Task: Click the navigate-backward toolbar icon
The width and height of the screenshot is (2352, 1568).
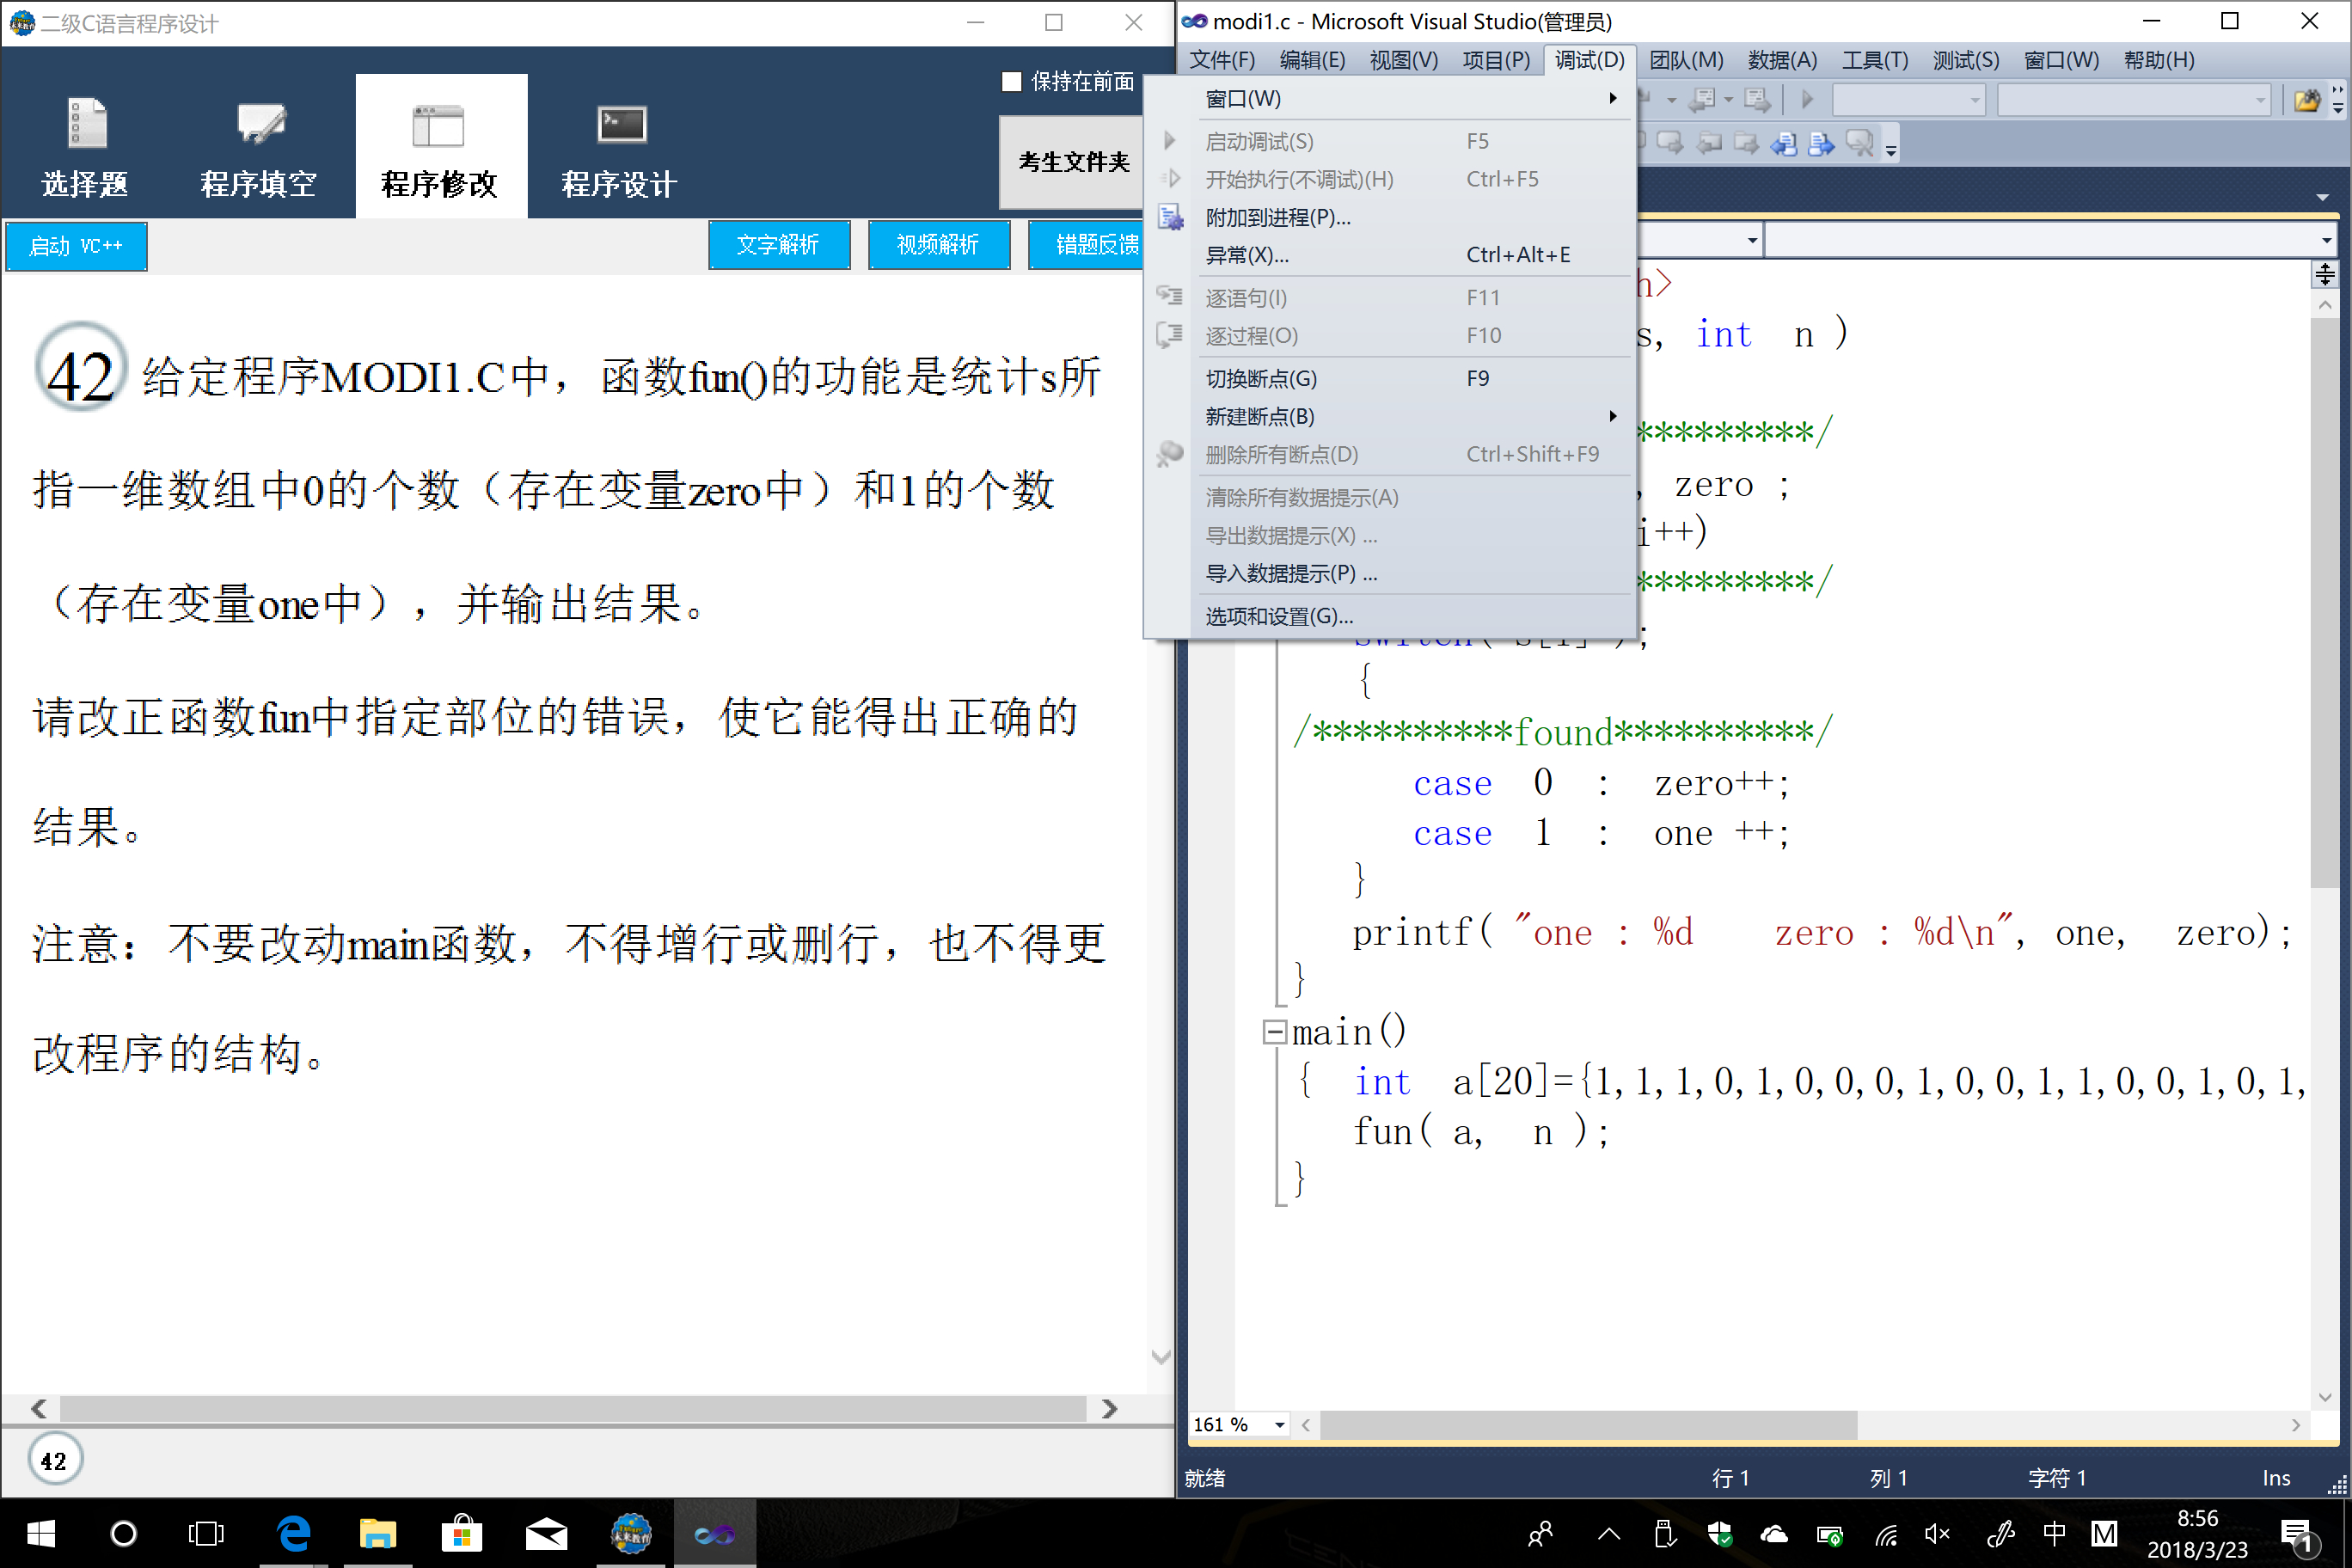Action: click(x=1702, y=100)
